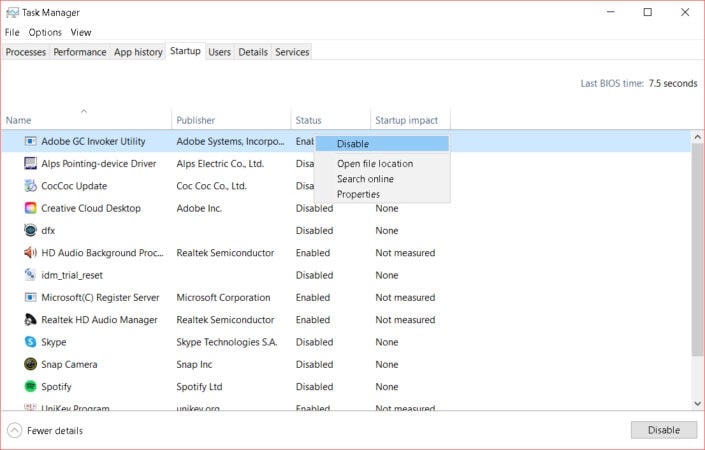The height and width of the screenshot is (450, 705).
Task: Click the Realtek HD Audio Manager icon
Action: [x=30, y=320]
